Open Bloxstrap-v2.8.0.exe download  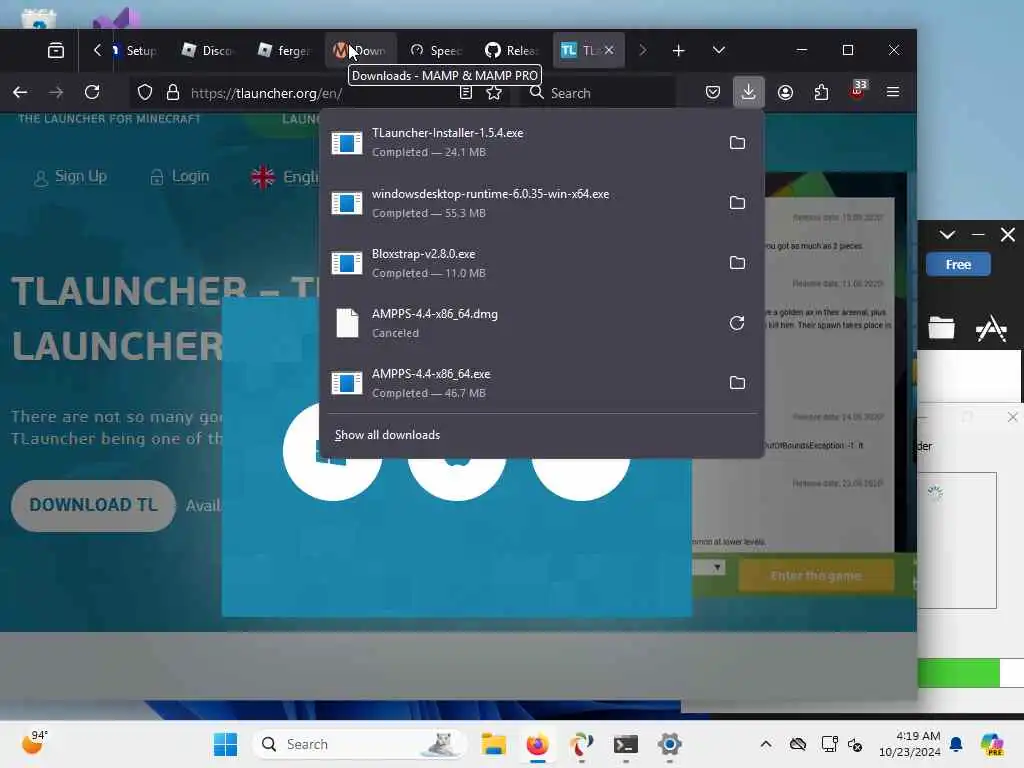[519, 263]
